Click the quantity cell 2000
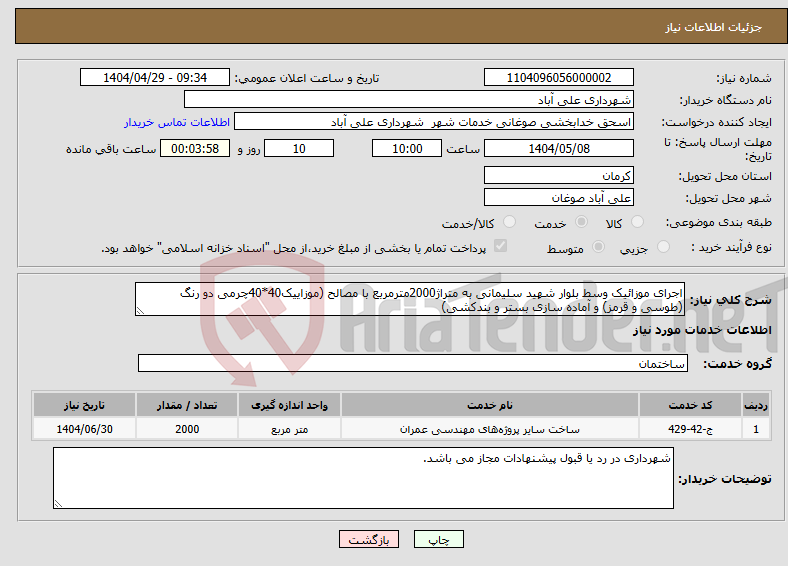Image resolution: width=788 pixels, height=566 pixels. (x=187, y=429)
